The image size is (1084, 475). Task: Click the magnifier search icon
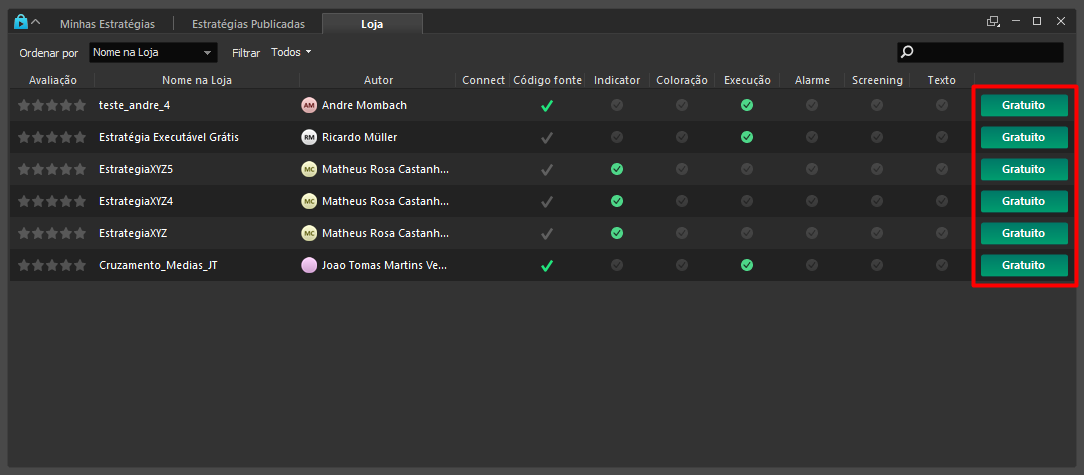coord(908,52)
